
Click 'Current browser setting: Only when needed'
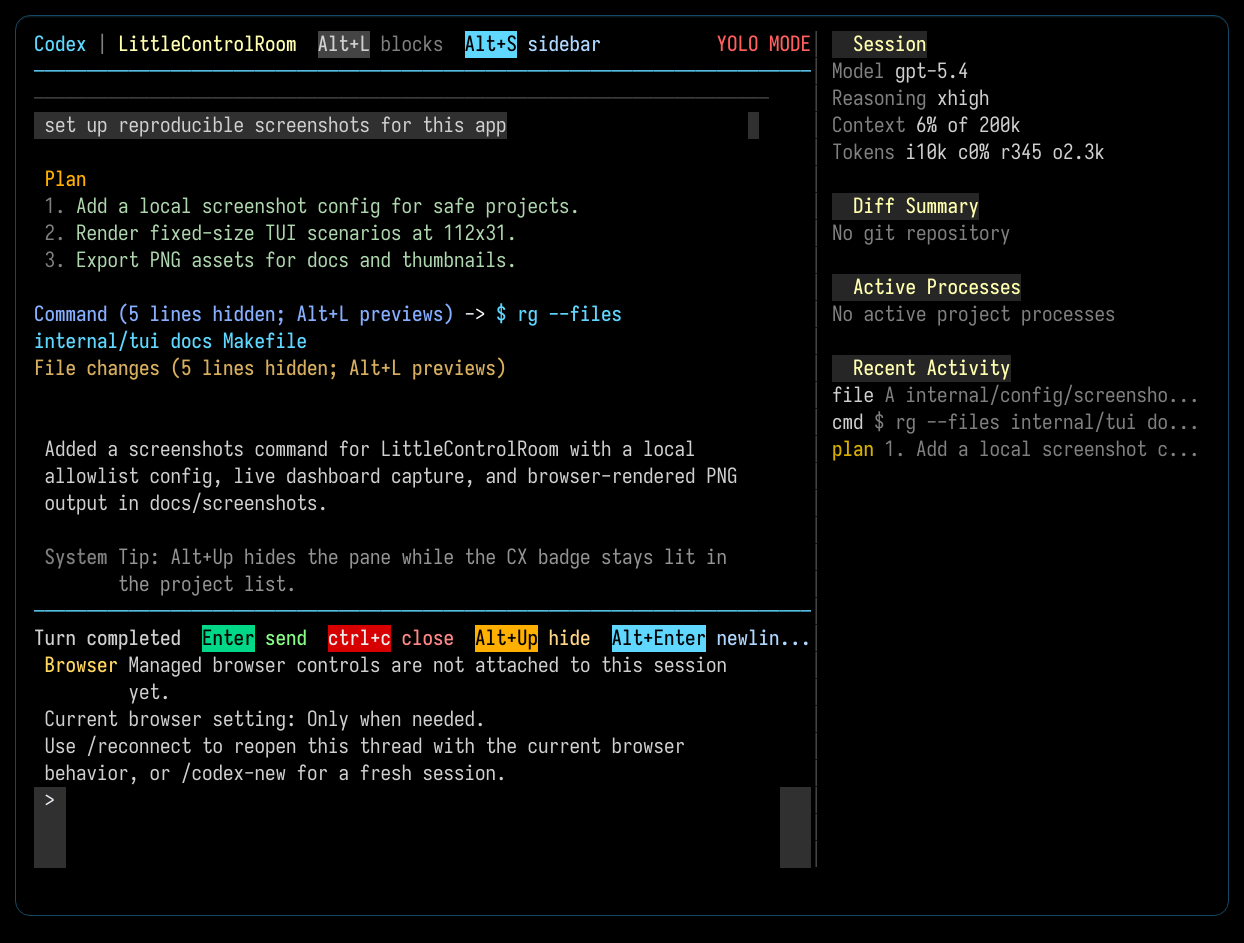(x=265, y=719)
